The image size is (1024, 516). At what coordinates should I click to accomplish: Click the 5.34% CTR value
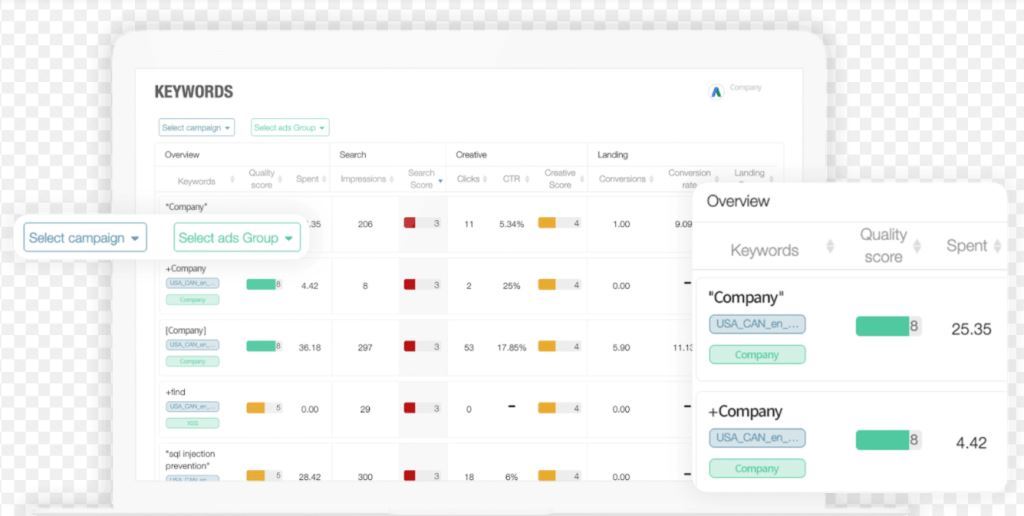pyautogui.click(x=511, y=224)
